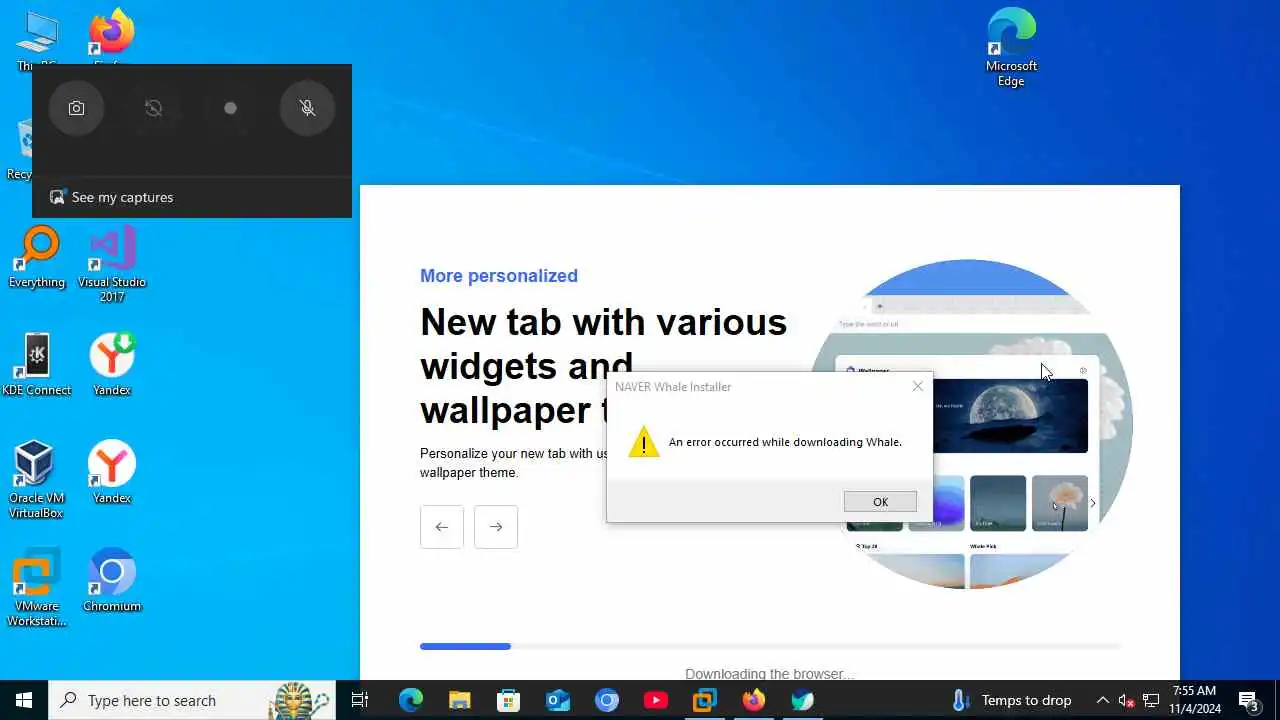
Task: Open the 'Temps to drop' weather widget
Action: pyautogui.click(x=1013, y=700)
